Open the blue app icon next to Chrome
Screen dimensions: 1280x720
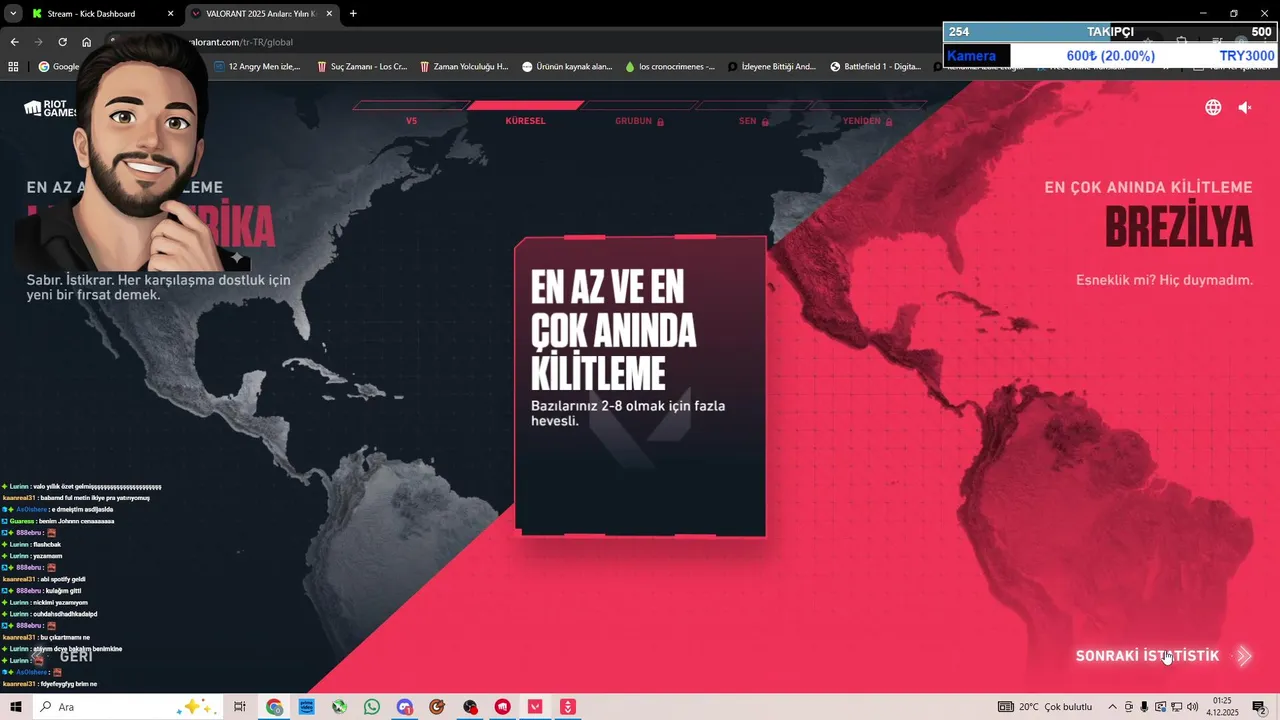click(307, 707)
